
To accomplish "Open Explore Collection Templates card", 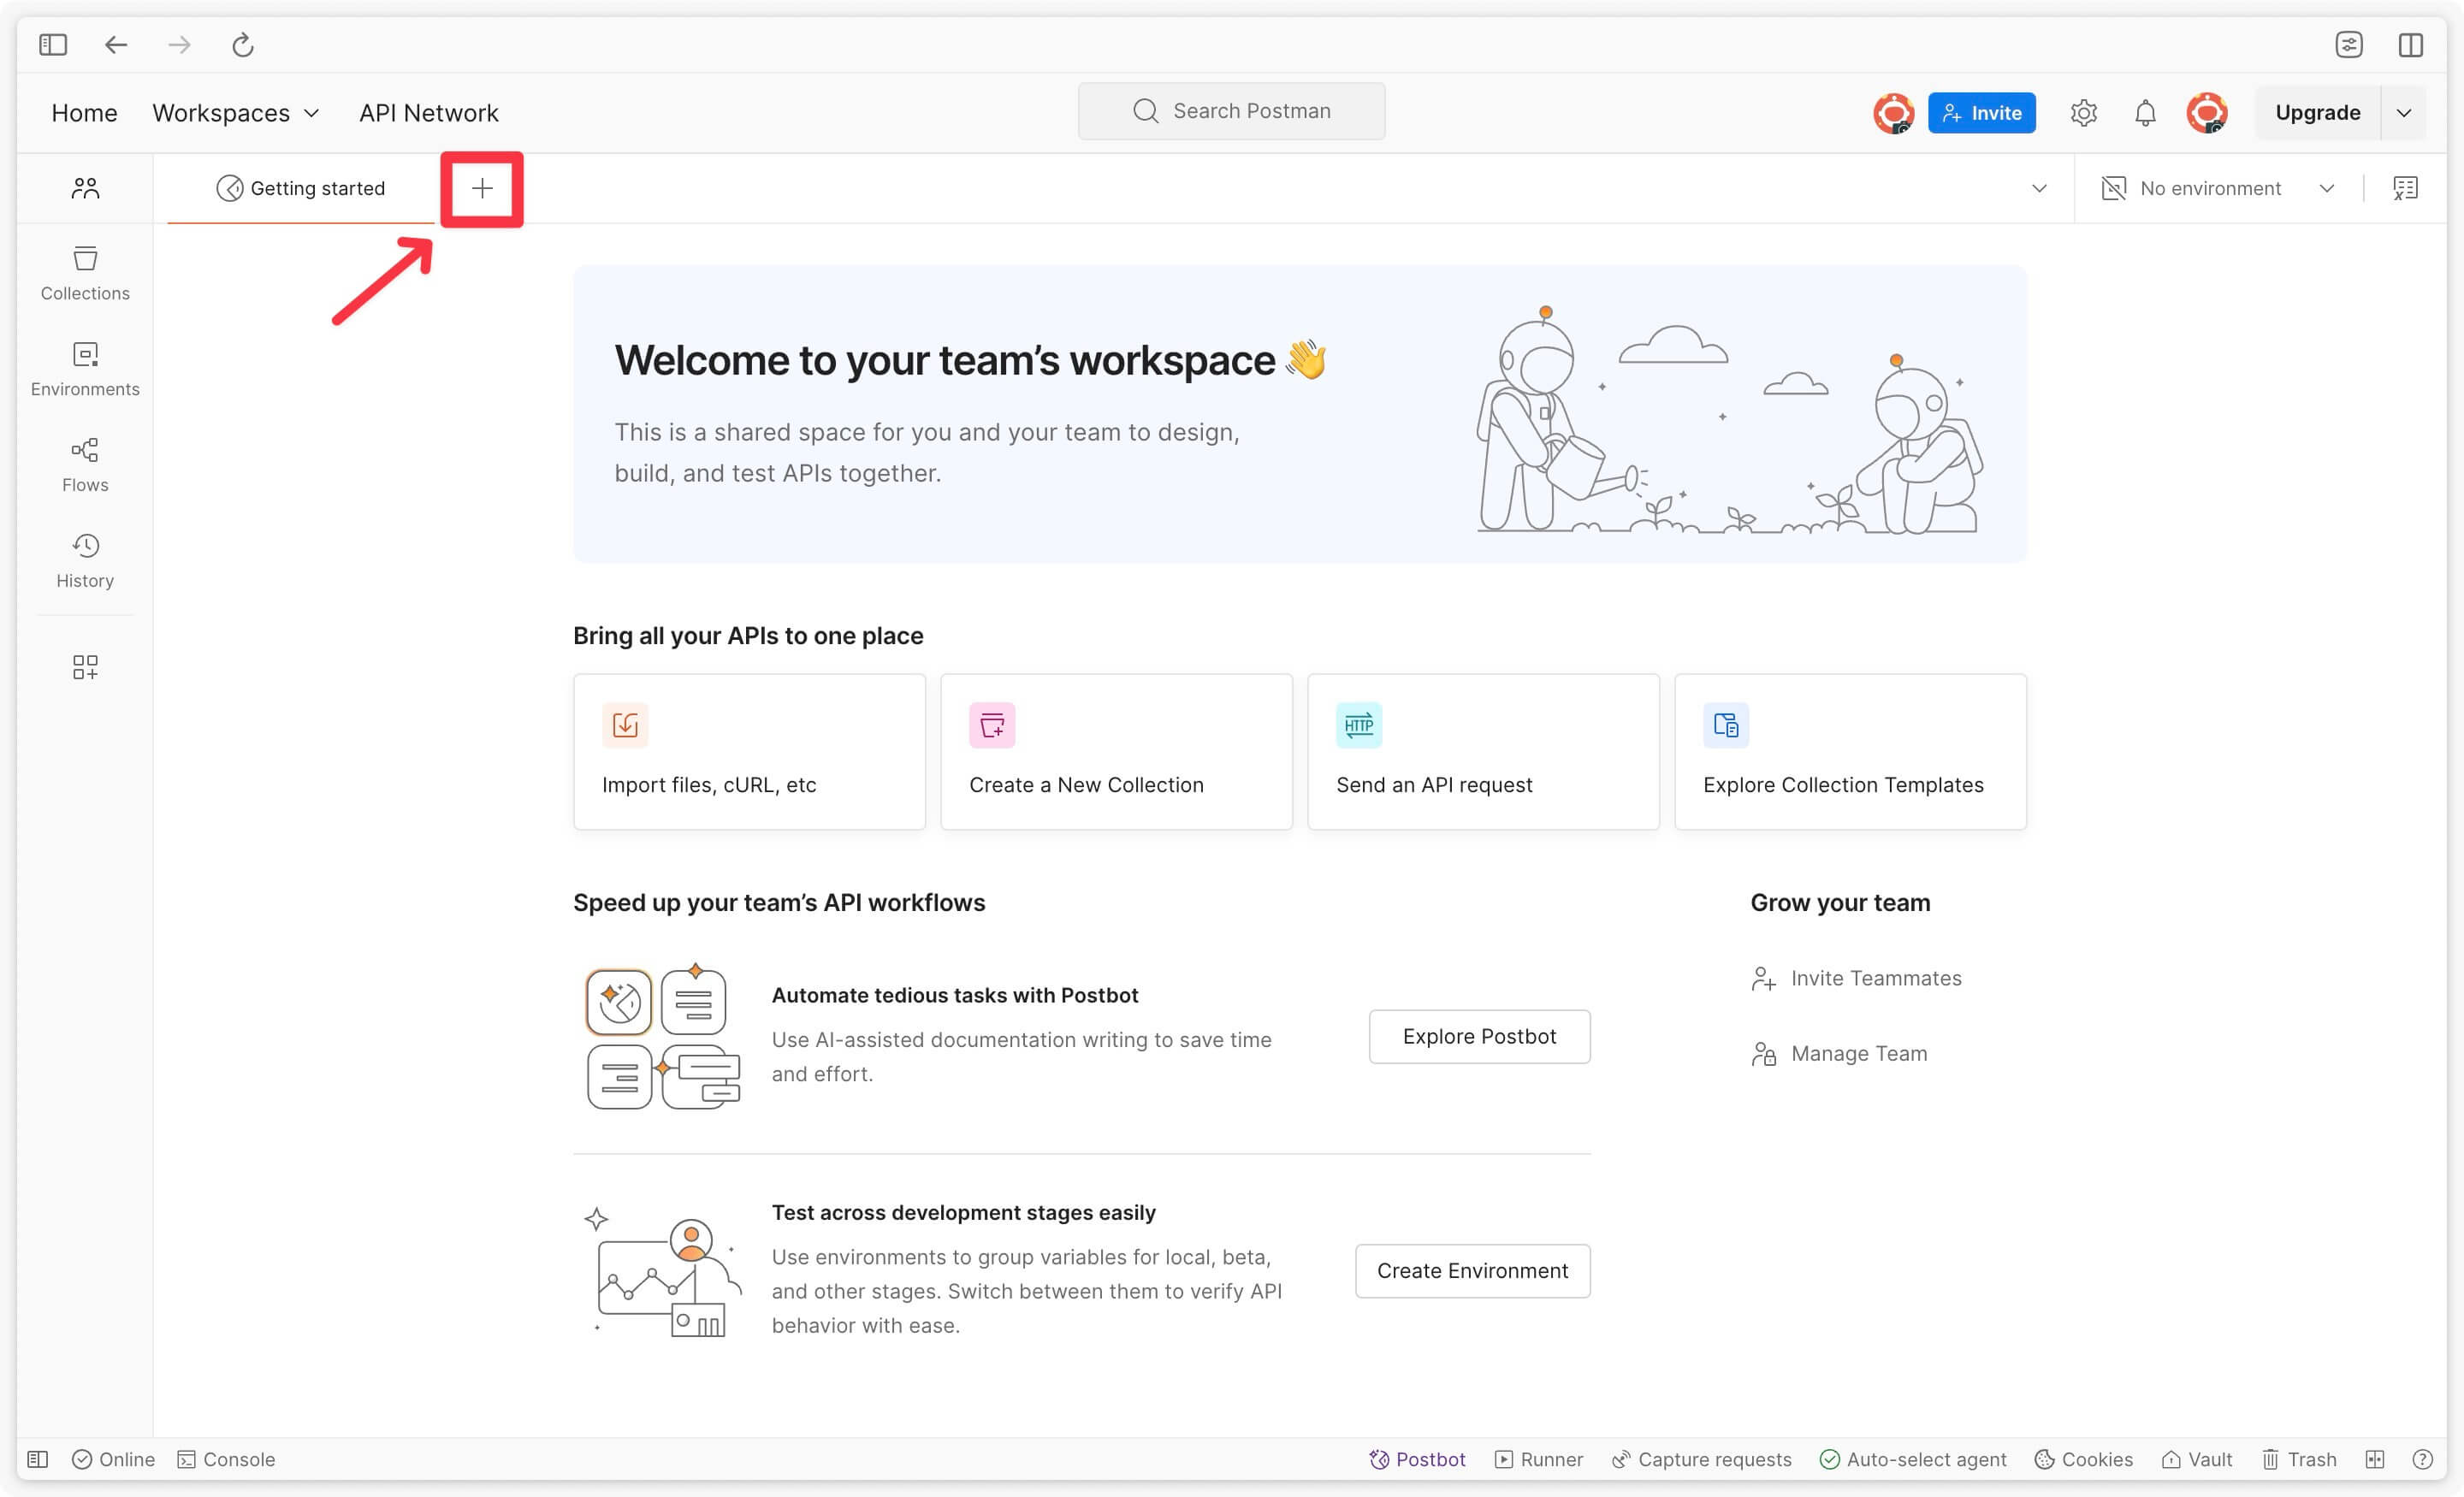I will (x=1850, y=751).
